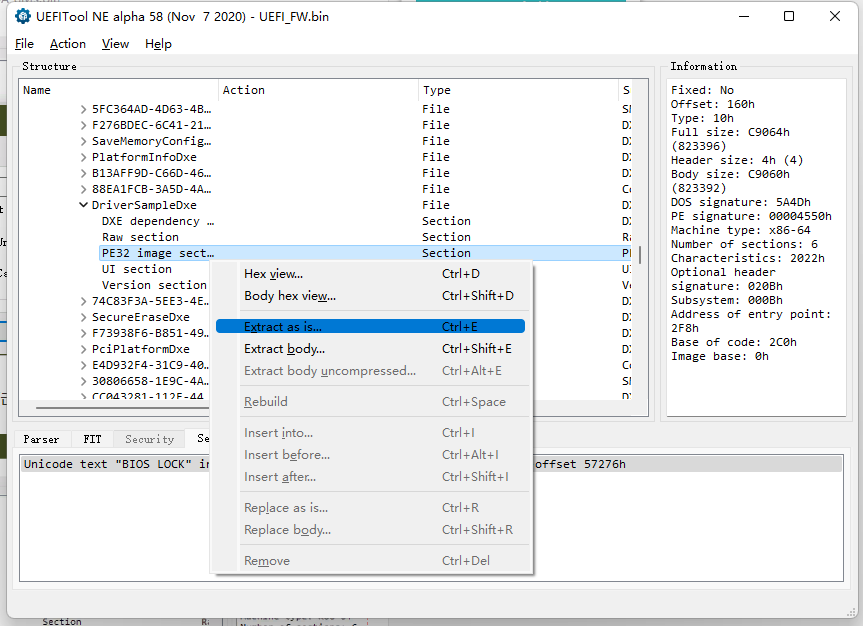
Task: Open the View menu
Action: (x=115, y=44)
